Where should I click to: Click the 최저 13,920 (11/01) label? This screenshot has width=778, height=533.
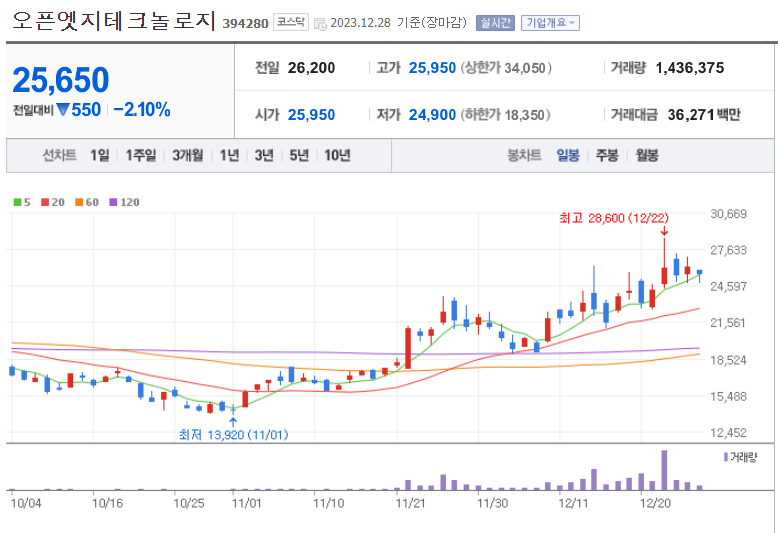pyautogui.click(x=233, y=435)
